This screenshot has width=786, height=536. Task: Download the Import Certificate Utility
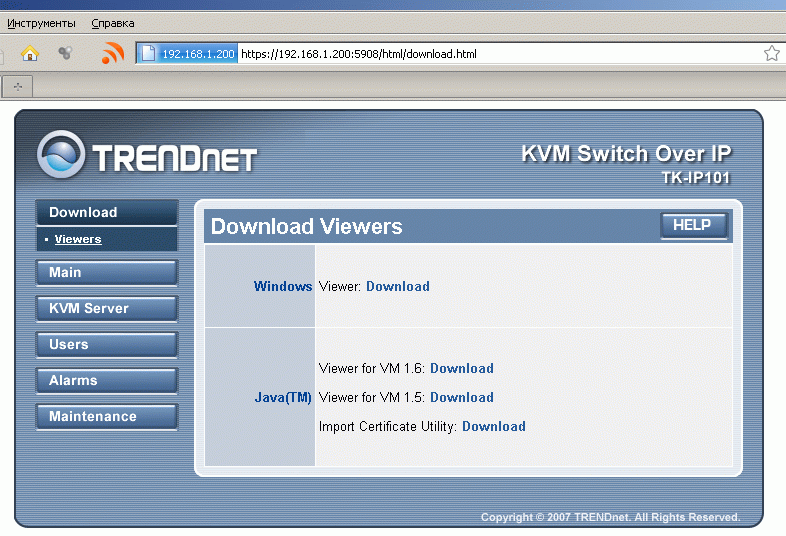(494, 427)
